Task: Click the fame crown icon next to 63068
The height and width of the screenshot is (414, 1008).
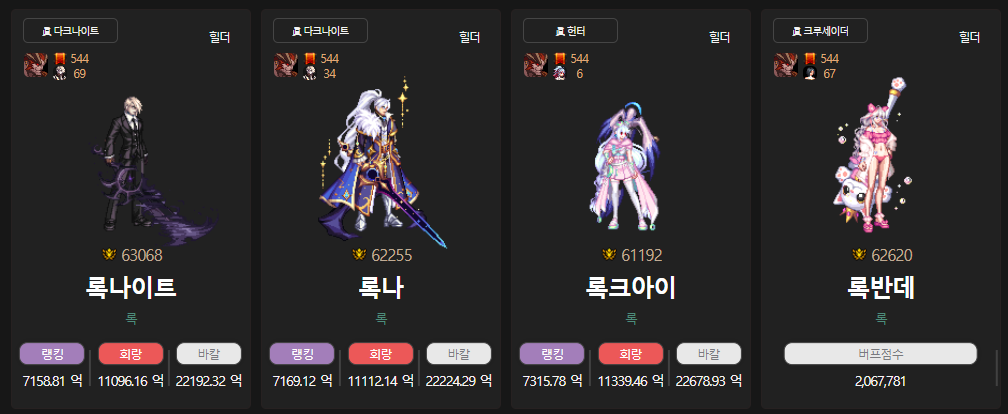Action: pos(109,255)
